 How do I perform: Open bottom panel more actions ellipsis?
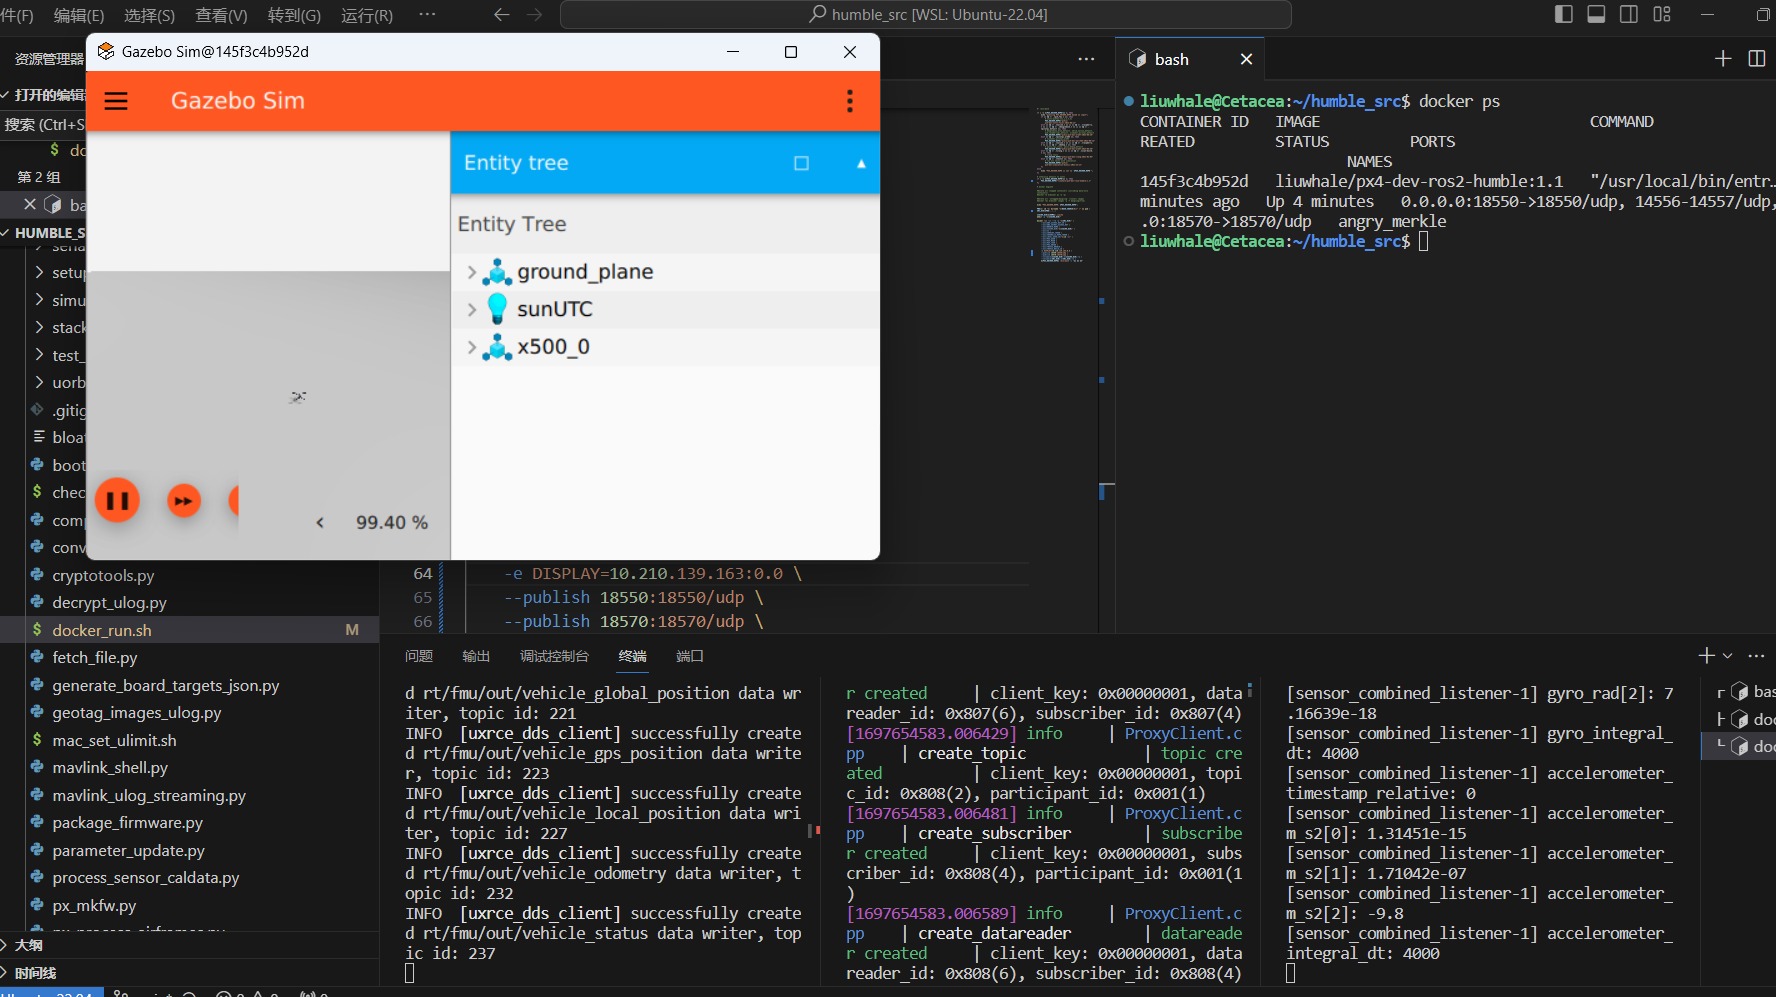pyautogui.click(x=1756, y=656)
